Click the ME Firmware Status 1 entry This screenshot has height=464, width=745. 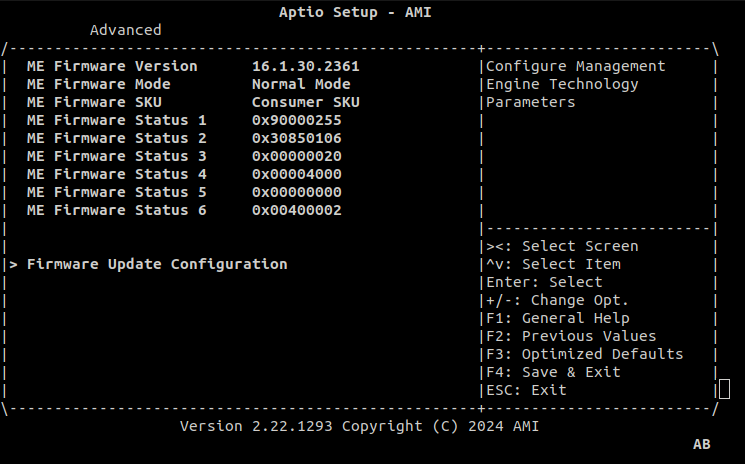point(116,120)
